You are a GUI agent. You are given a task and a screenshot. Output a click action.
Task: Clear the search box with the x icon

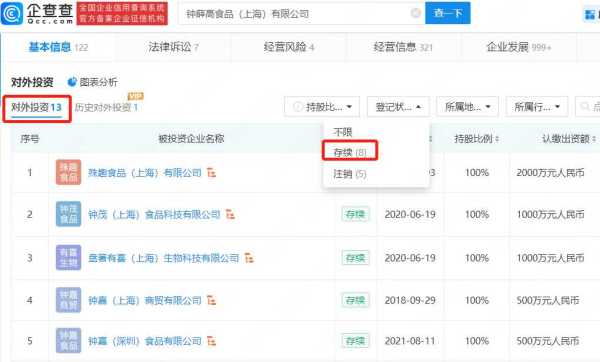[416, 13]
